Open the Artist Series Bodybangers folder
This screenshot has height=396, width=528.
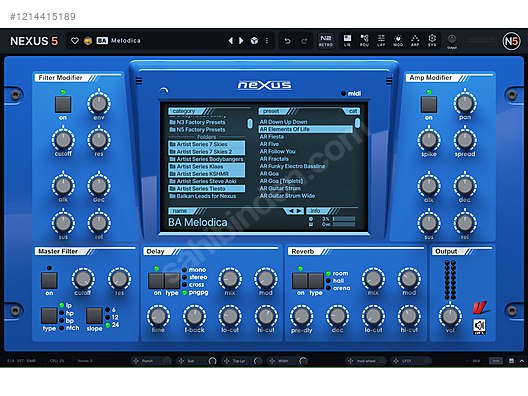click(x=207, y=159)
